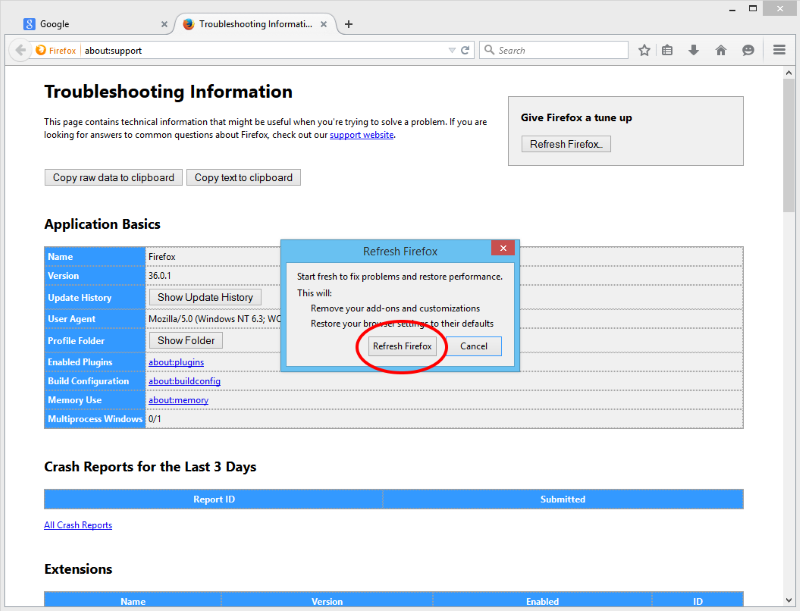The width and height of the screenshot is (800, 611).
Task: Go to the Home page icon
Action: click(721, 50)
